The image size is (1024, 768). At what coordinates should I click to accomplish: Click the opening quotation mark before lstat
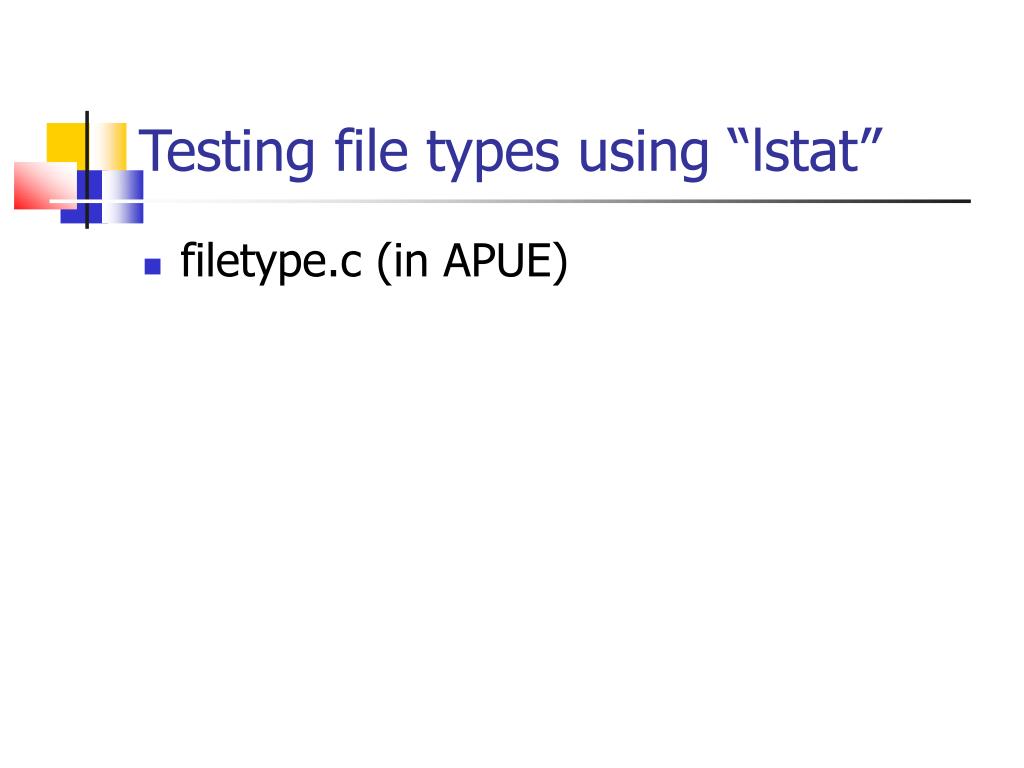(739, 137)
